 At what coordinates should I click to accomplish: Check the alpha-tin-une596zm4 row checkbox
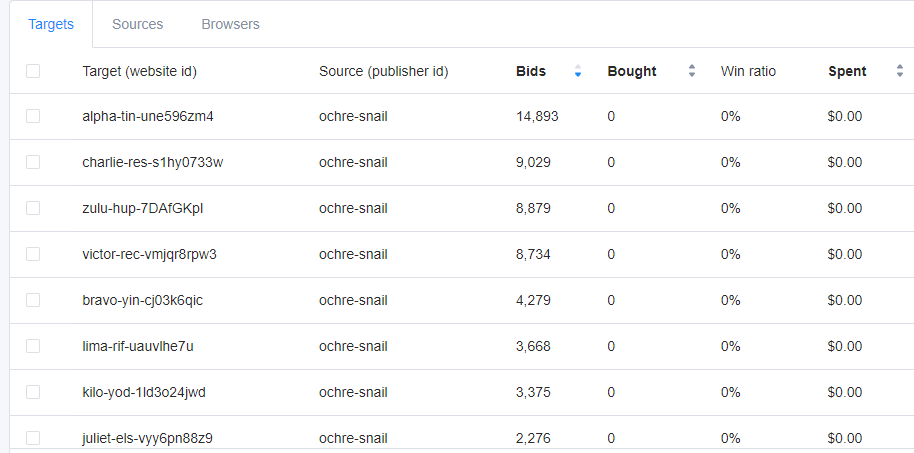(33, 116)
